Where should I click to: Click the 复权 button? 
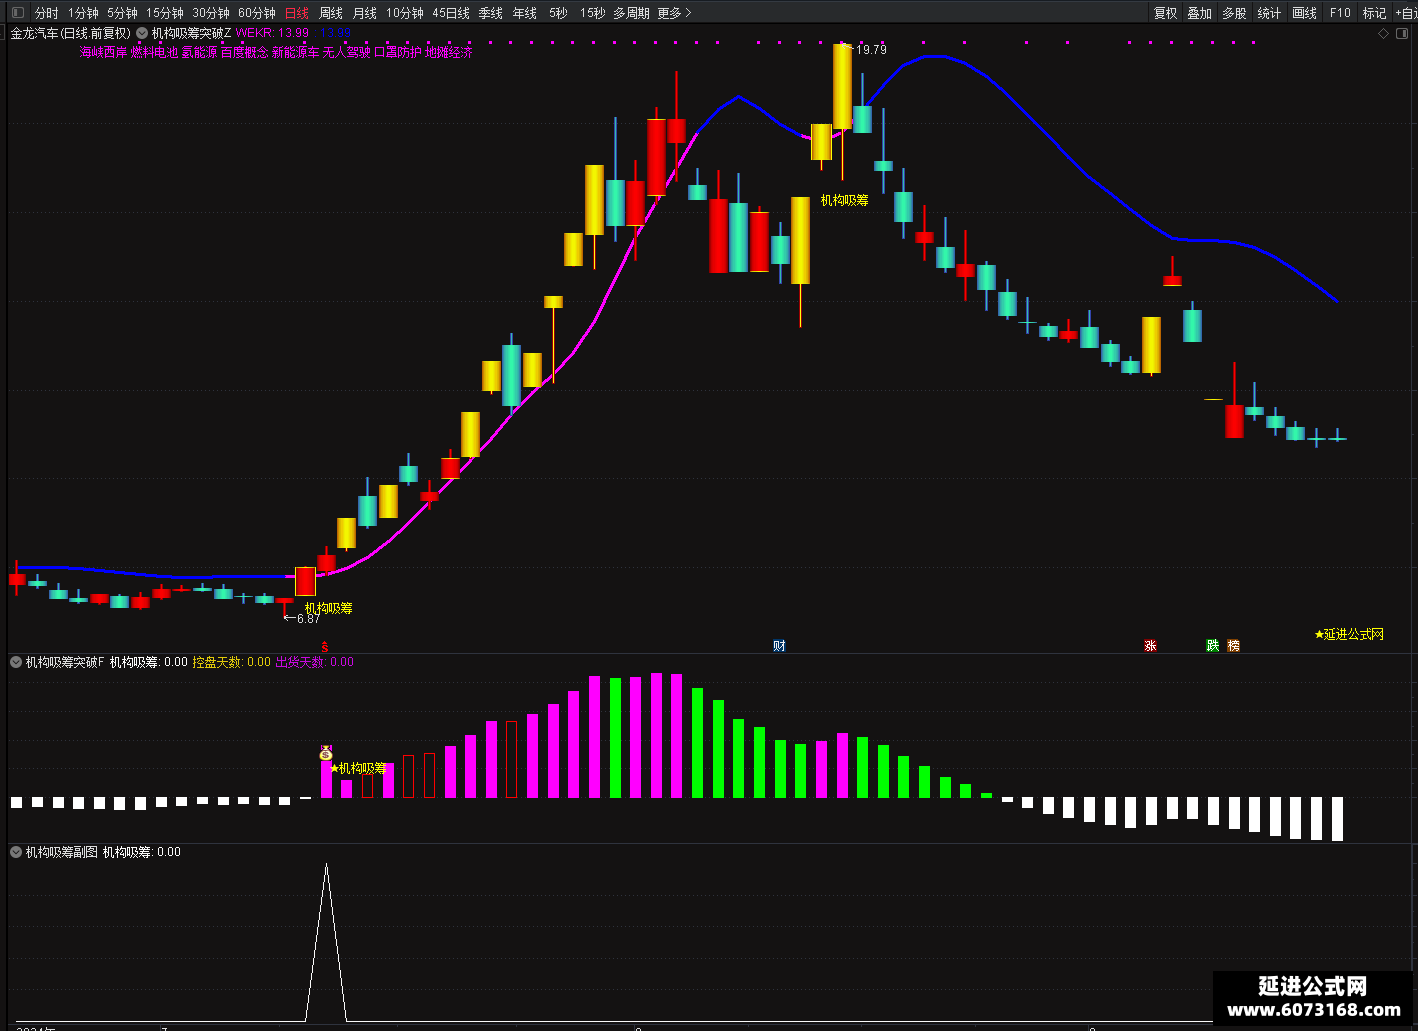[1166, 13]
